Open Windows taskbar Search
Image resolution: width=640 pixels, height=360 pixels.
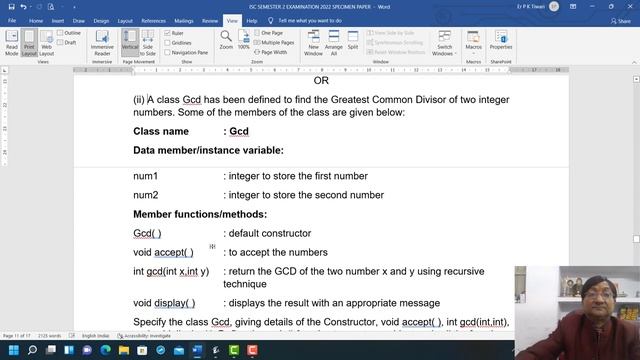(x=32, y=350)
